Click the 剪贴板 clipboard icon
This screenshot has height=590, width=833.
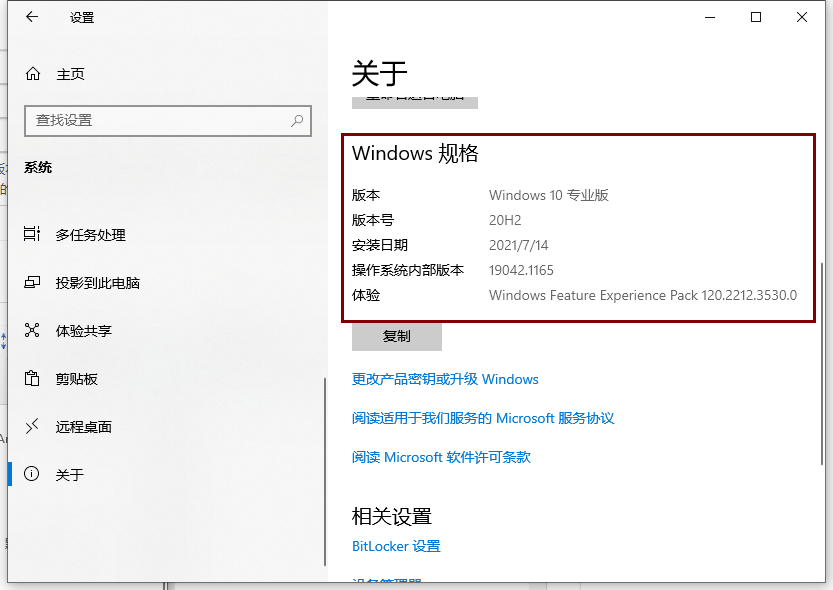coord(33,379)
